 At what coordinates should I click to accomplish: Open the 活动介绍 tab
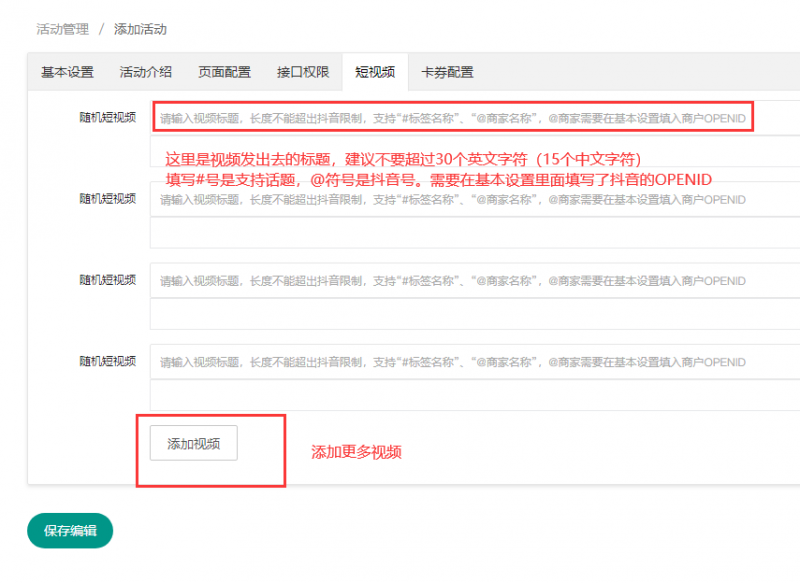(145, 72)
